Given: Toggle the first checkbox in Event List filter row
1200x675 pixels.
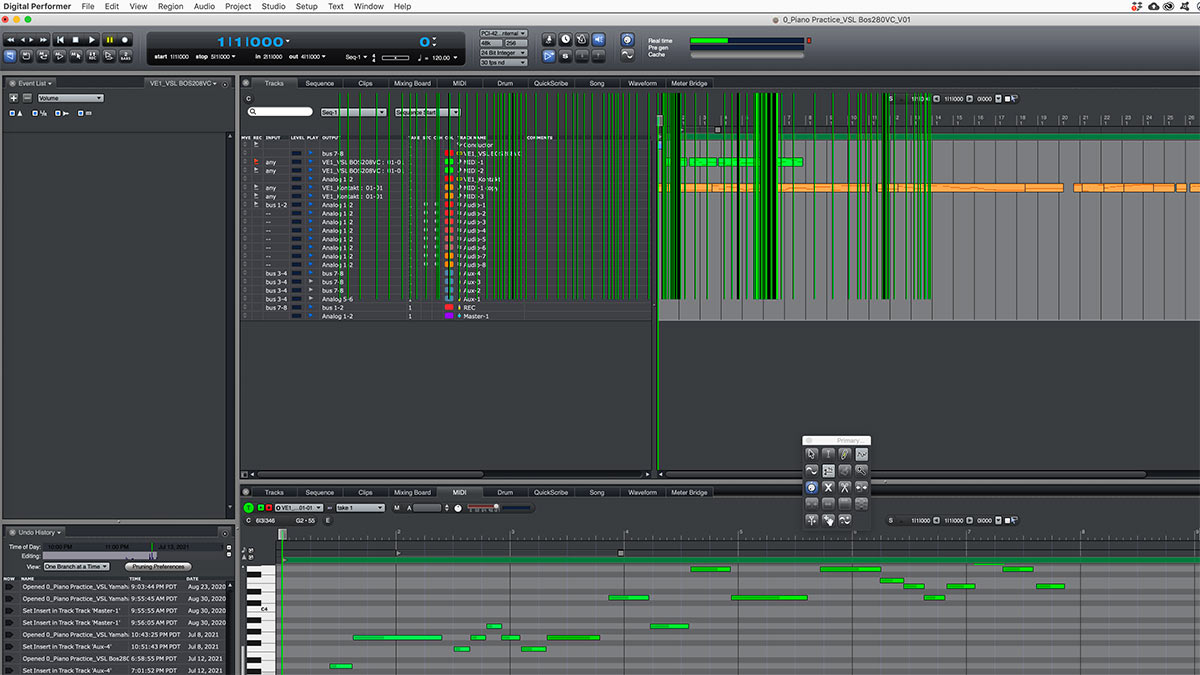Looking at the screenshot, I should click(12, 113).
